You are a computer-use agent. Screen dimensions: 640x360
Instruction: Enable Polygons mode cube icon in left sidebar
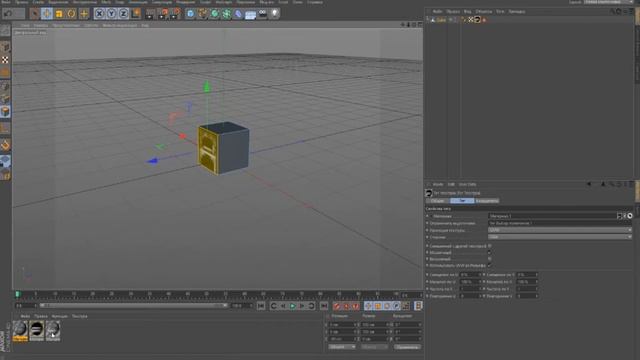pos(5,111)
